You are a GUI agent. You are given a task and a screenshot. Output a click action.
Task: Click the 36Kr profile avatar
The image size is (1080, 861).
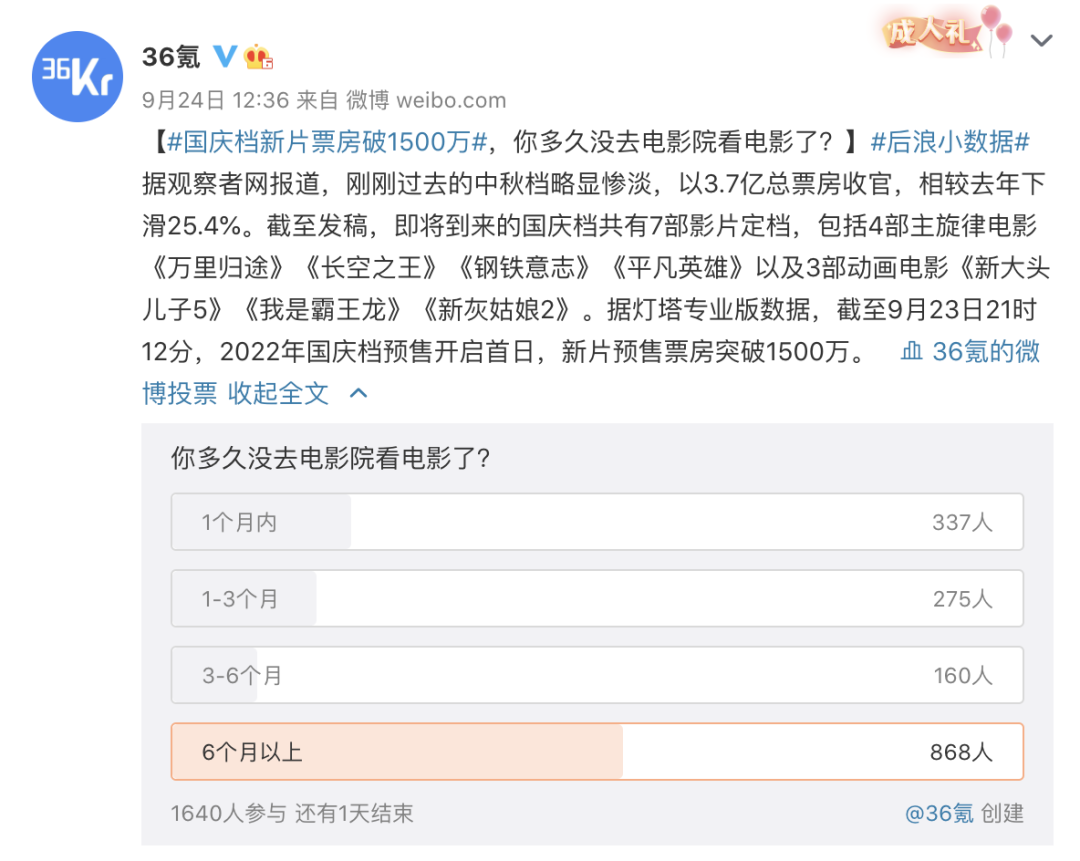77,77
